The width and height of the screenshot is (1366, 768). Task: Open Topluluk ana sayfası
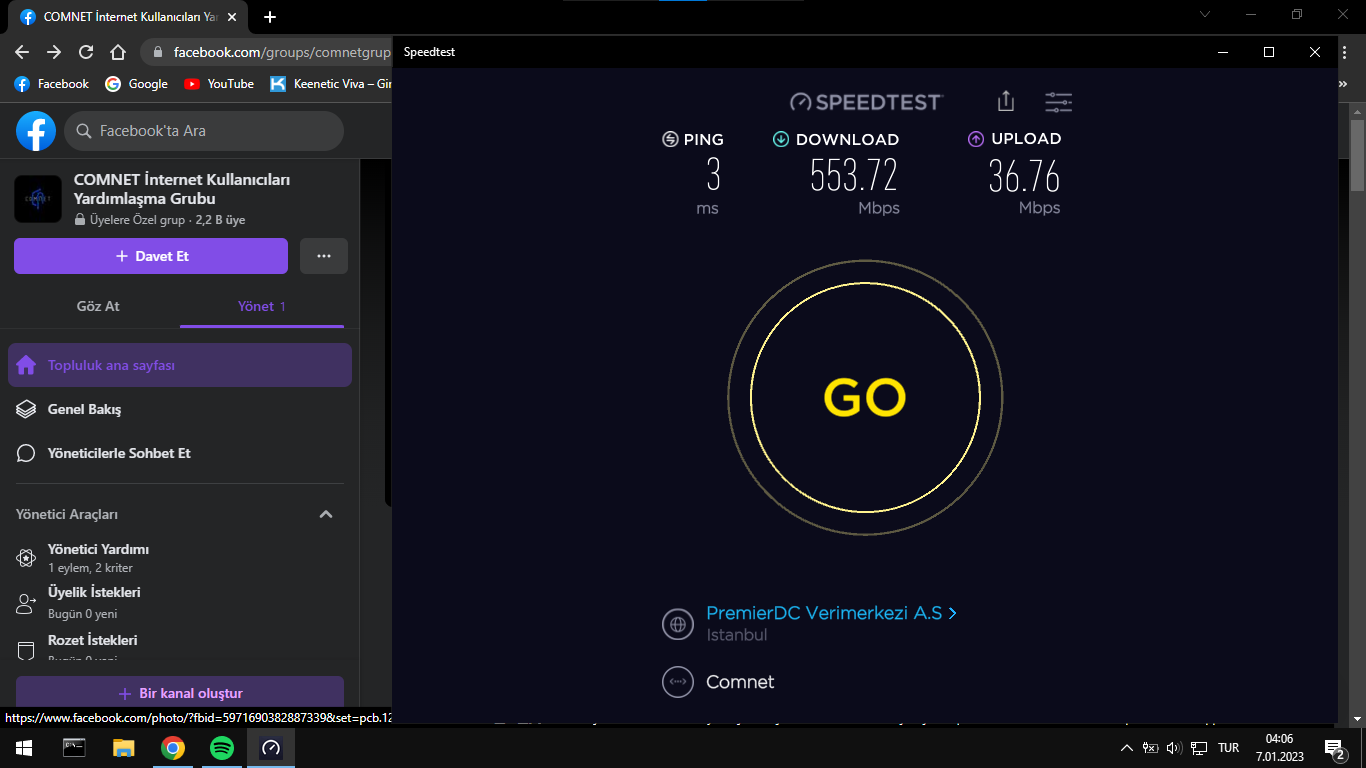click(180, 365)
